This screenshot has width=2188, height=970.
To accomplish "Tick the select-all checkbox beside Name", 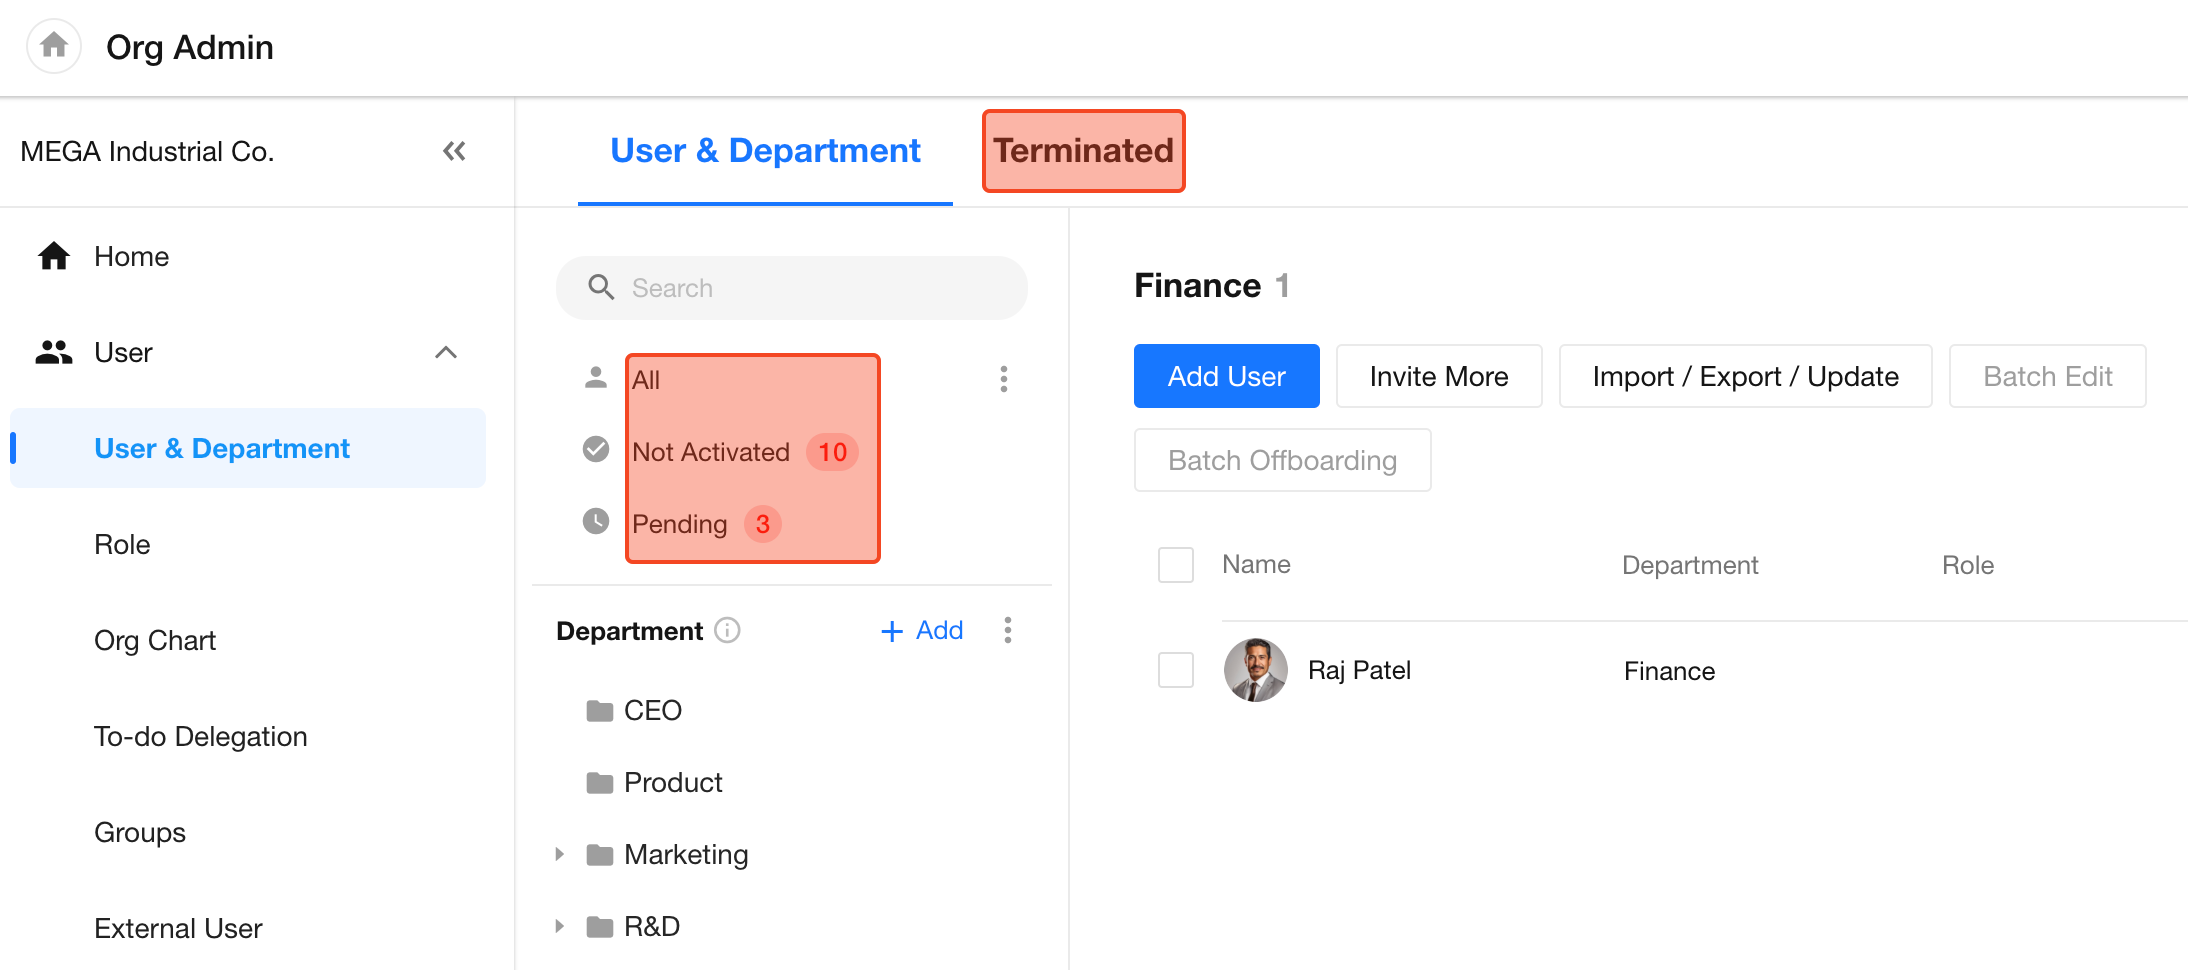I will [1175, 565].
